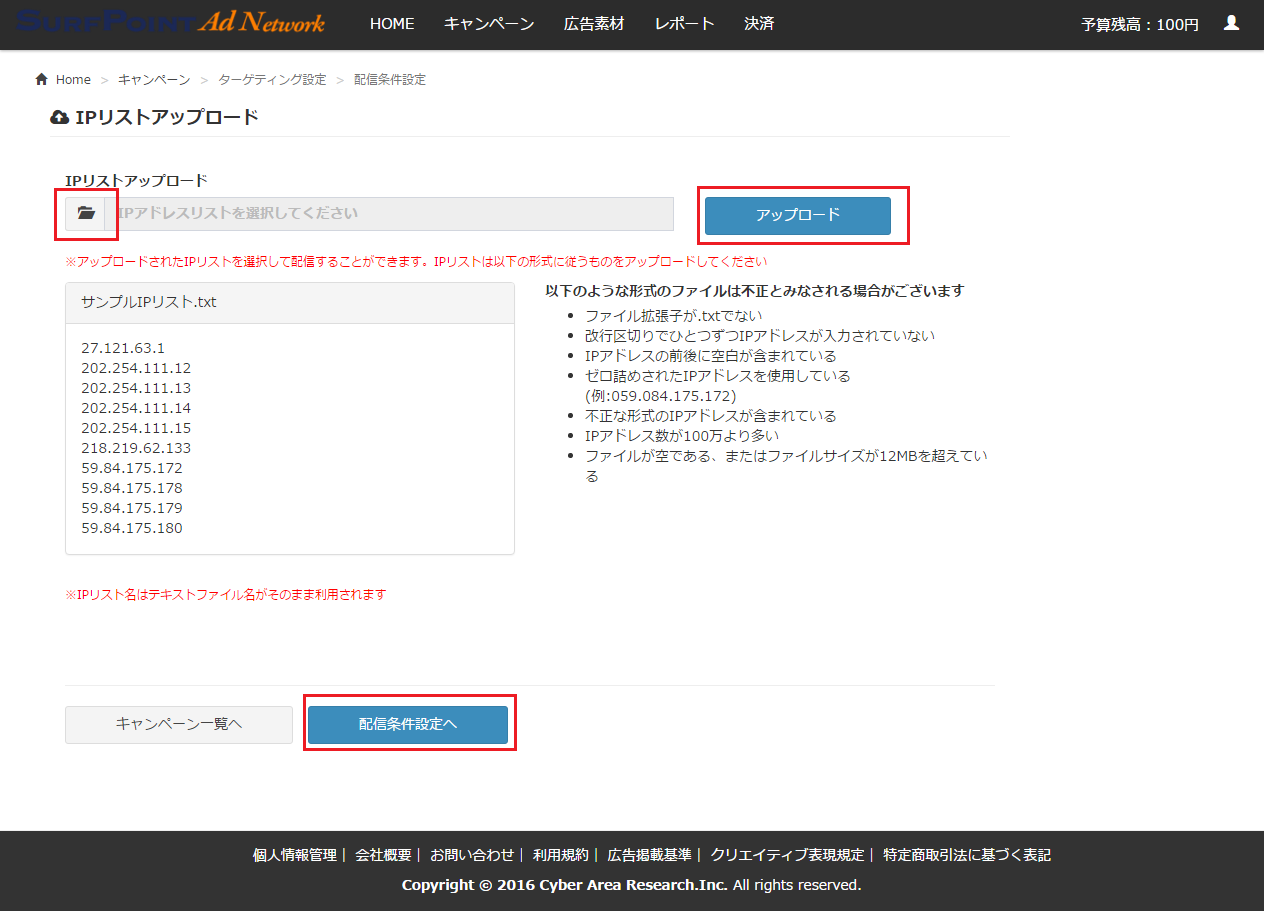Open the 決済 navigation item
This screenshot has width=1264, height=911.
click(759, 24)
